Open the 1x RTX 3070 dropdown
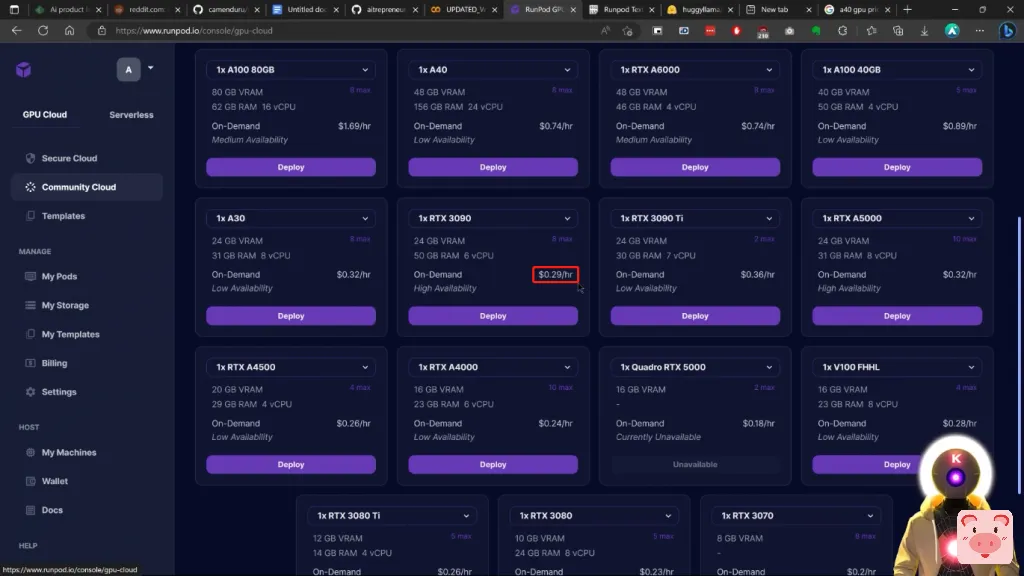 796,515
